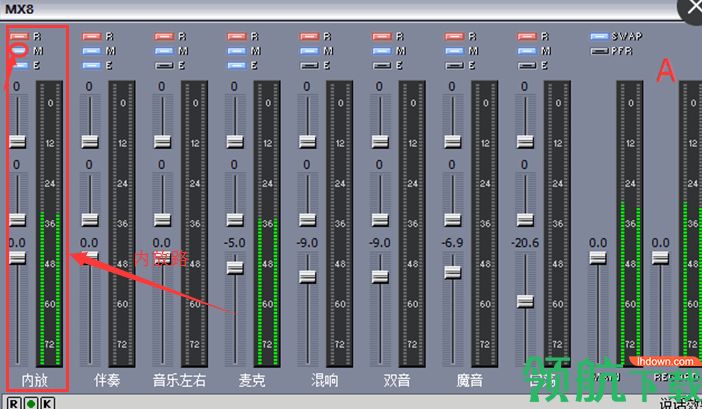Mute the 混响 channel with its M button
The image size is (702, 409).
(309, 51)
